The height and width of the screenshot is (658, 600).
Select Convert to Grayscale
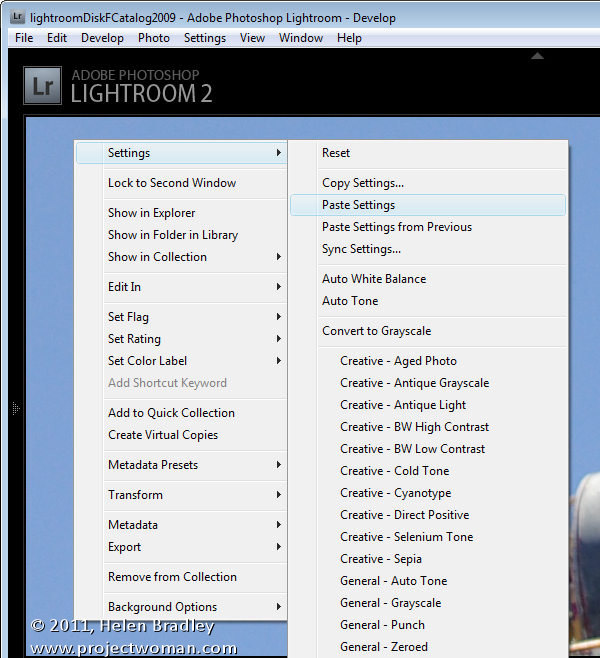coord(428,331)
